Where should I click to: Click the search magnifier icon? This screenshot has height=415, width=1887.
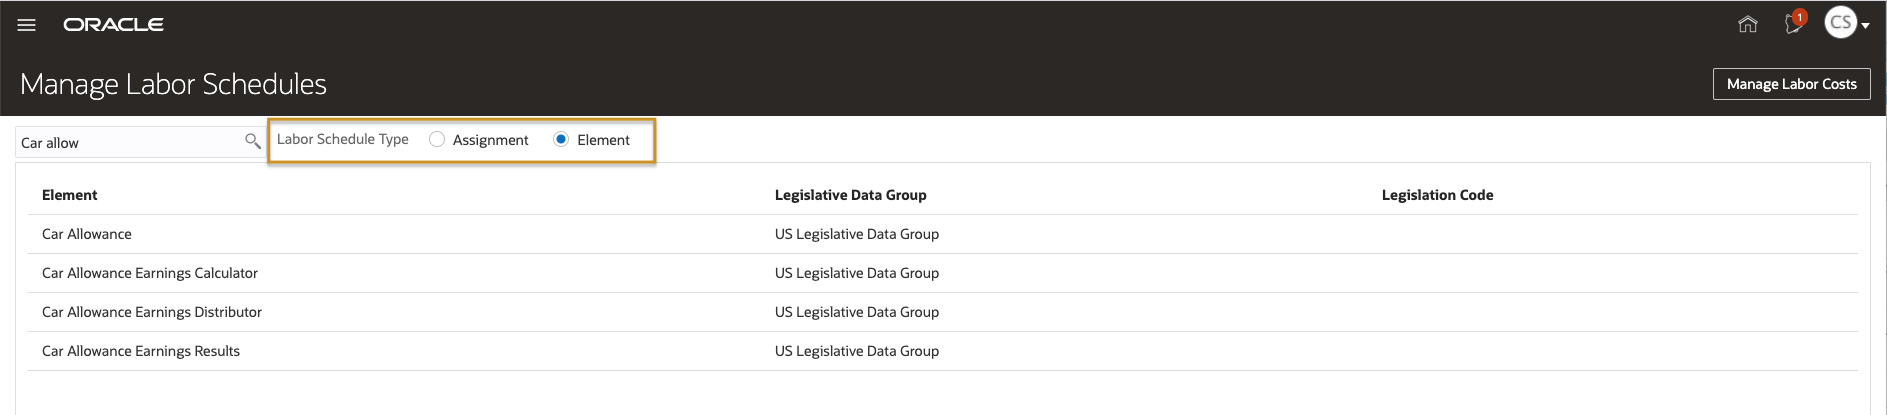point(253,142)
